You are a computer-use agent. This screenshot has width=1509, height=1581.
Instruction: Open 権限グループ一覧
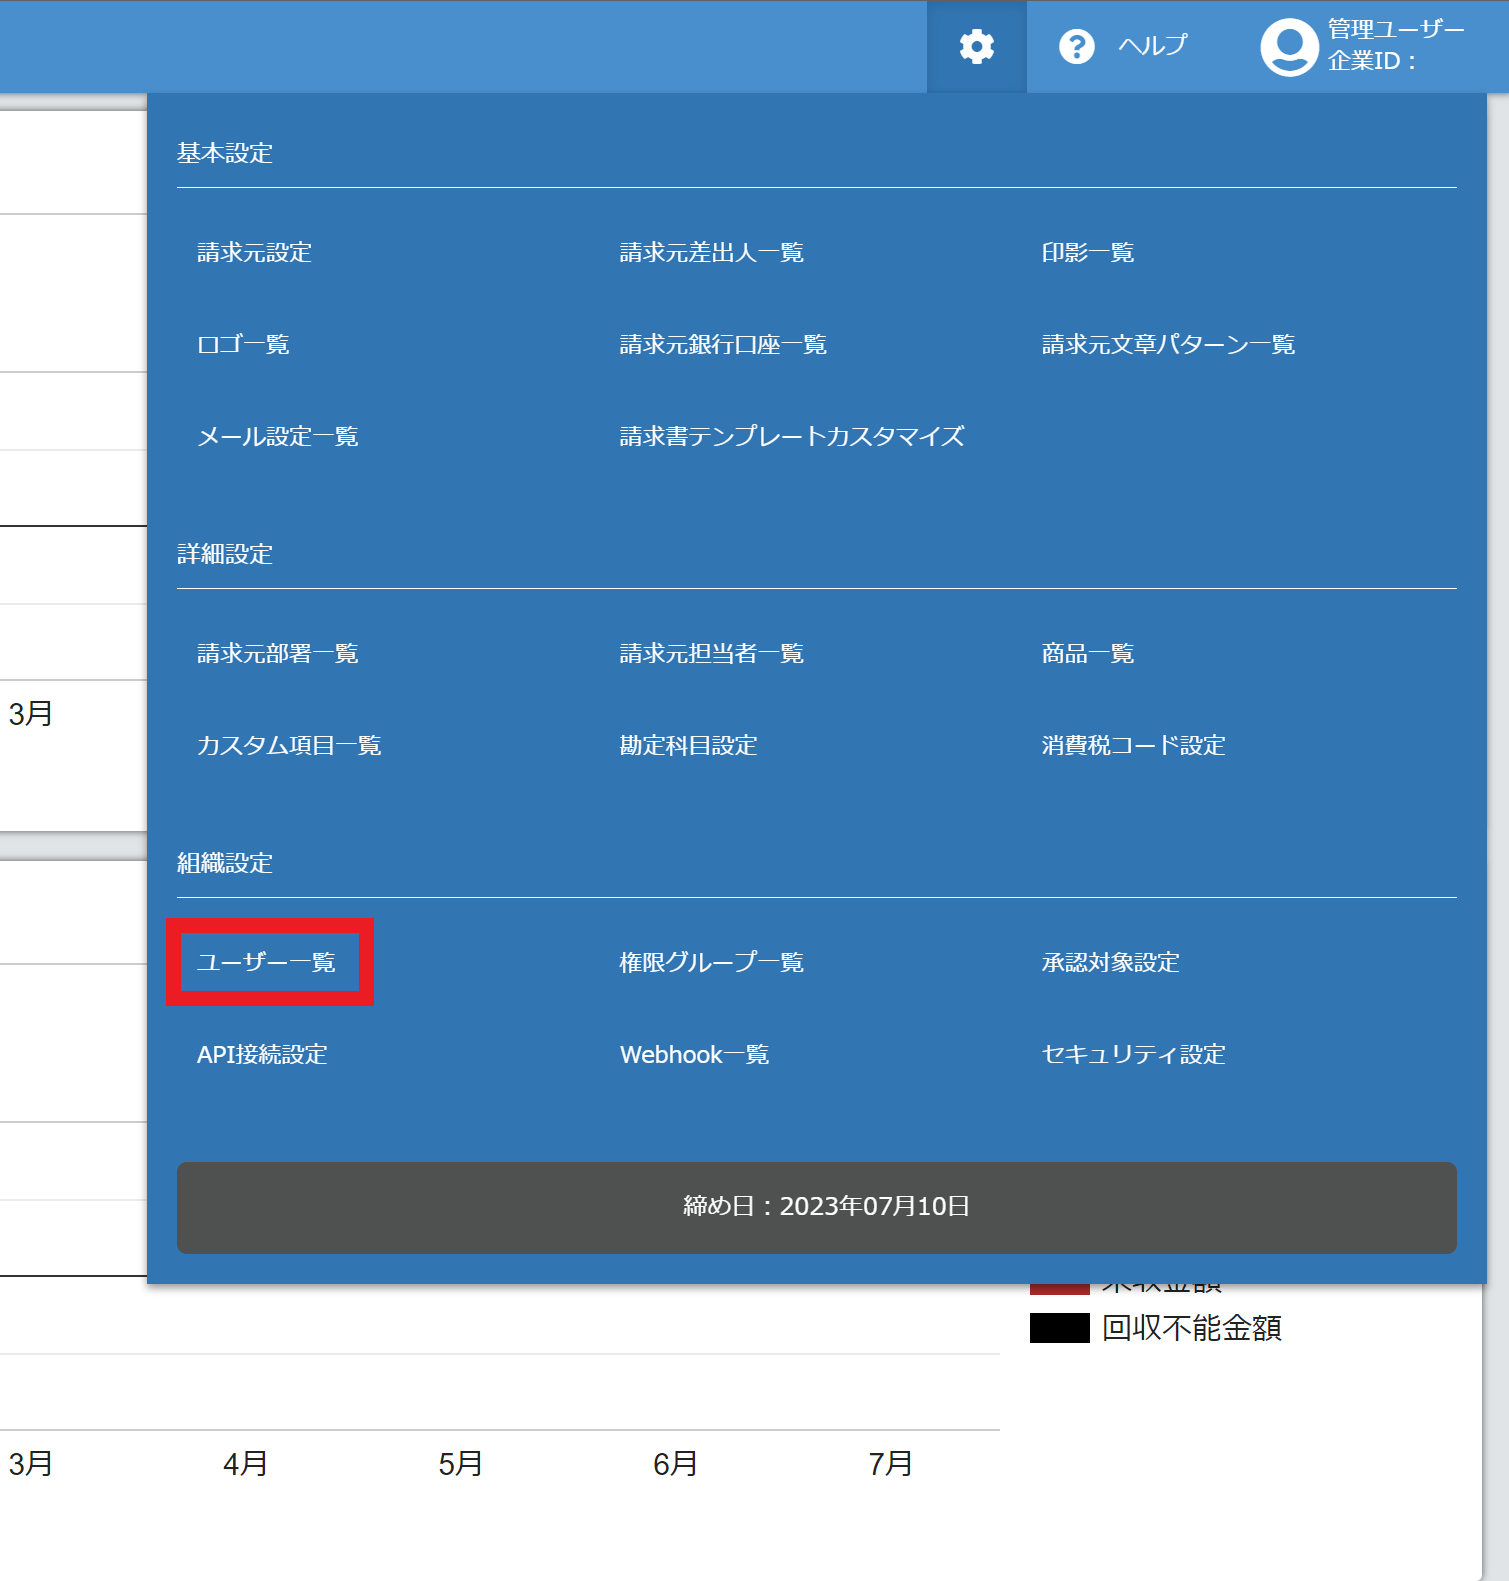tap(711, 963)
